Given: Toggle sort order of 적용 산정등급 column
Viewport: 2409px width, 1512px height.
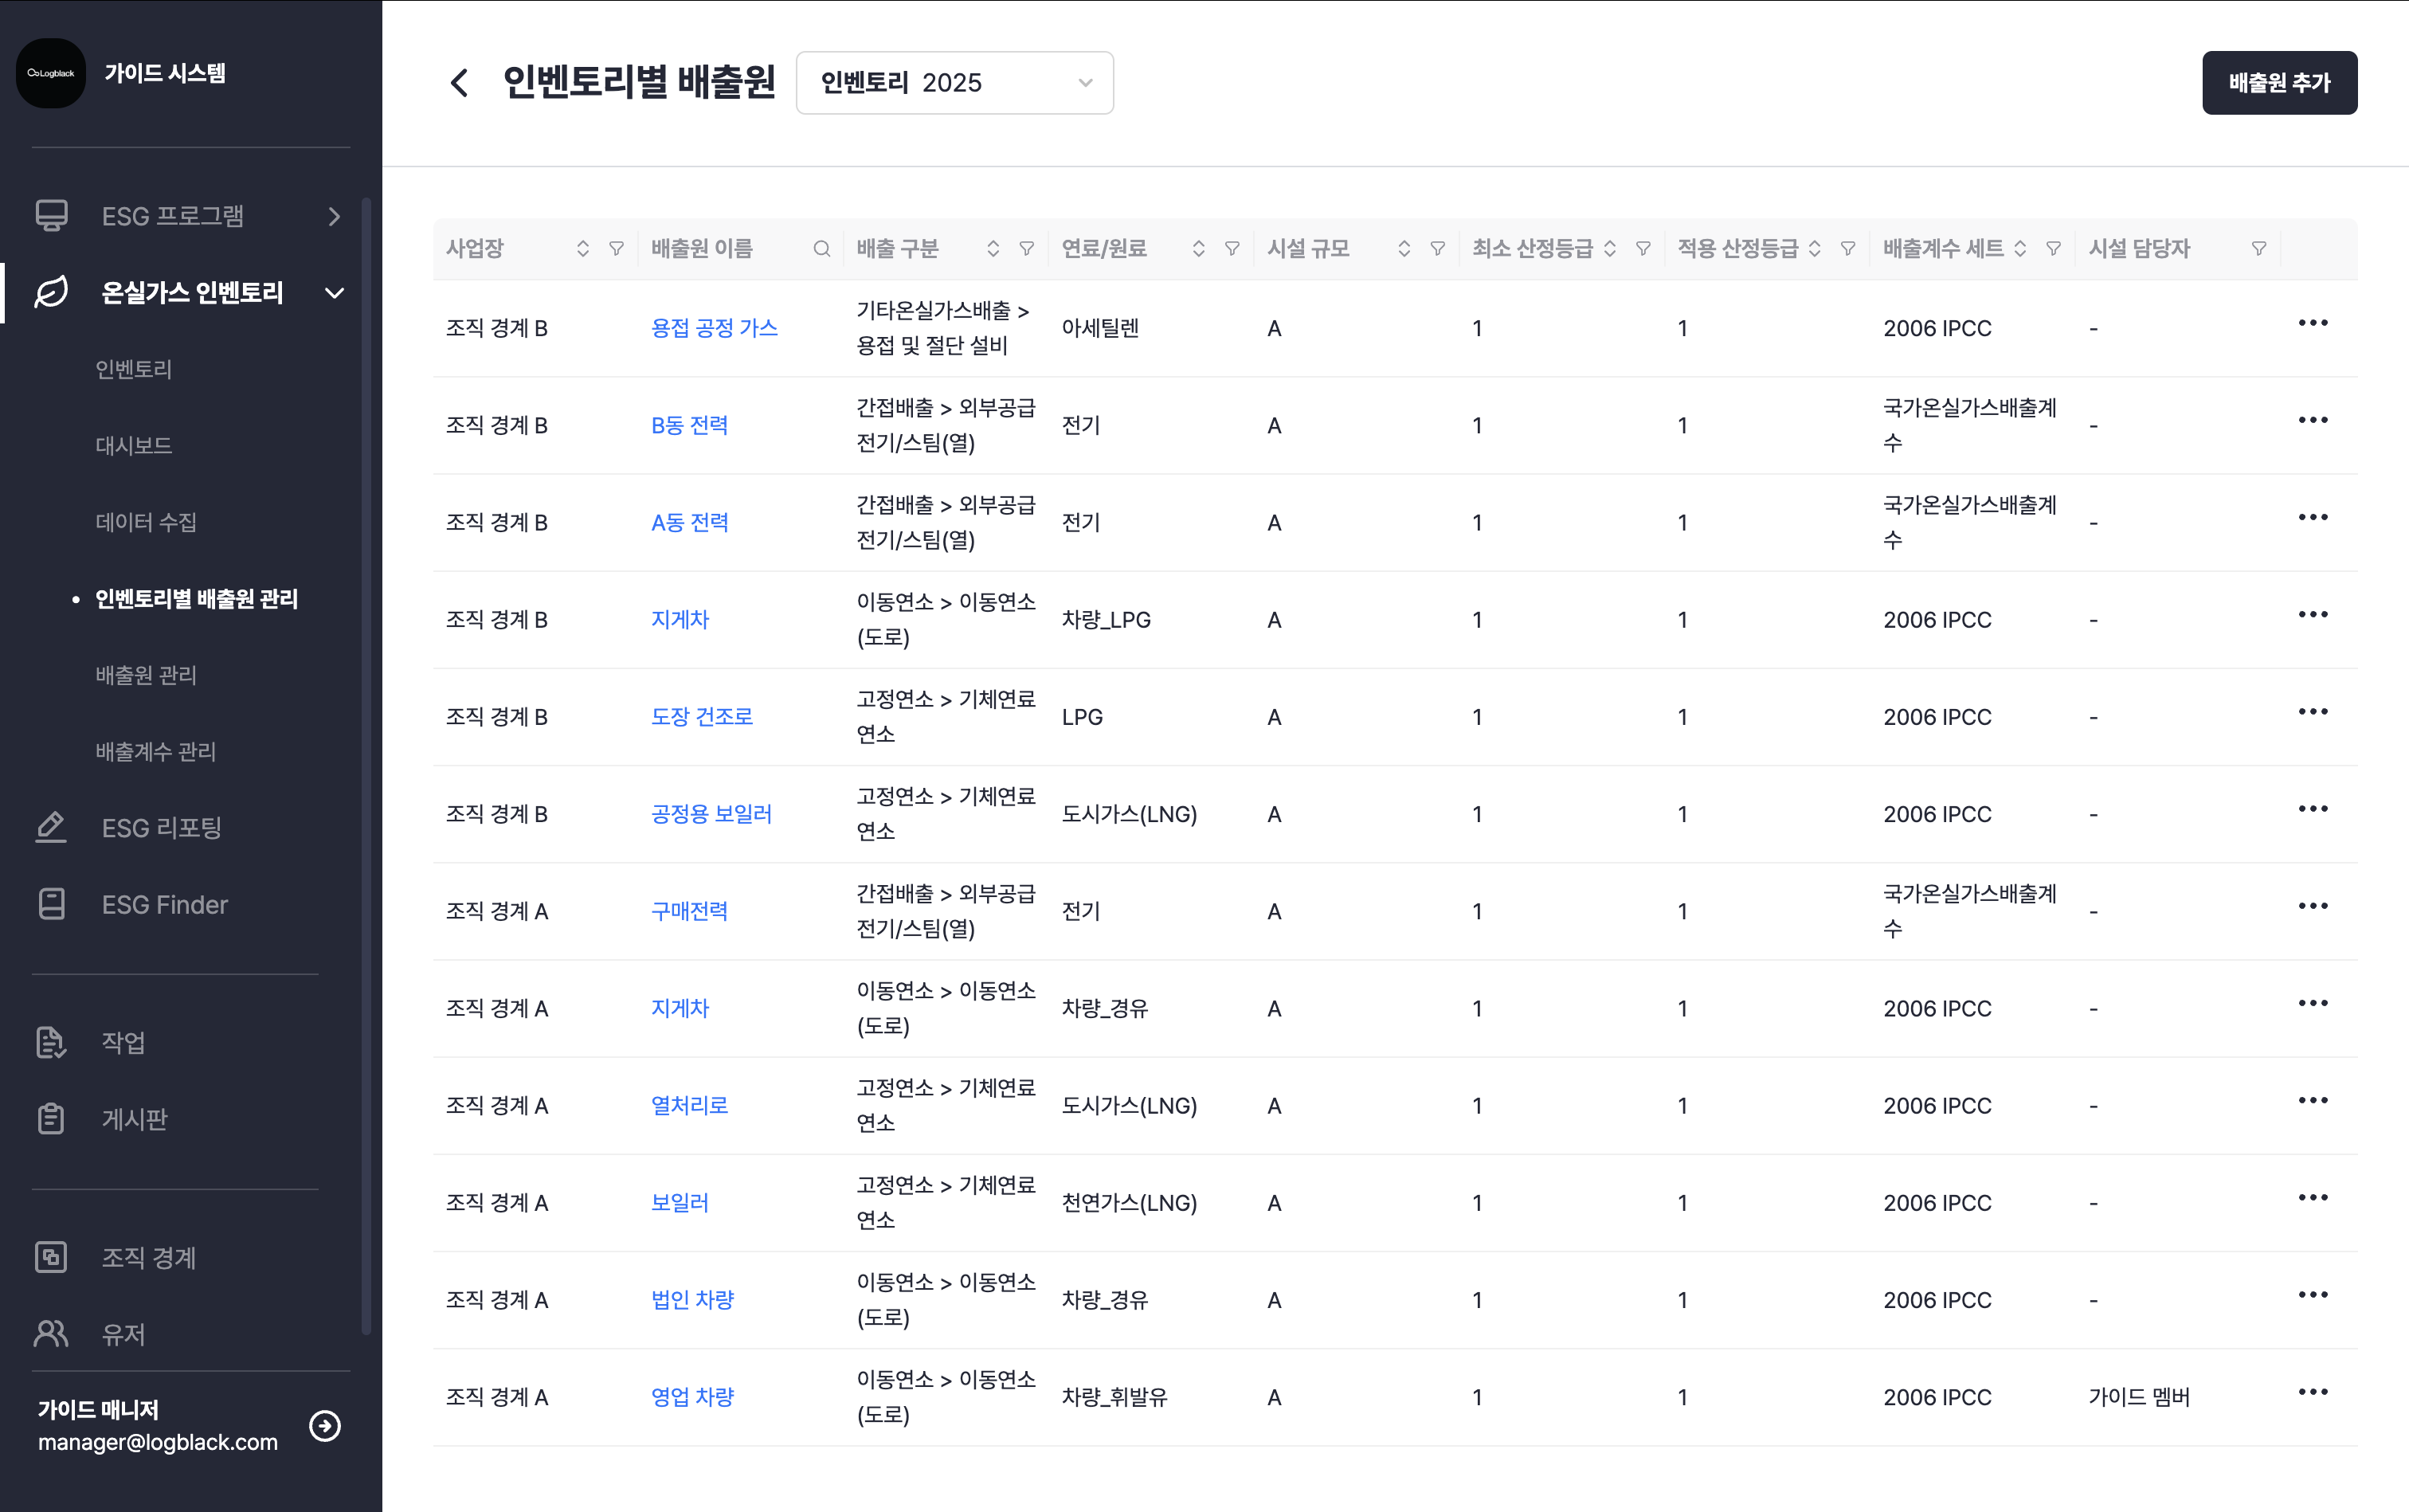Looking at the screenshot, I should 1815,249.
